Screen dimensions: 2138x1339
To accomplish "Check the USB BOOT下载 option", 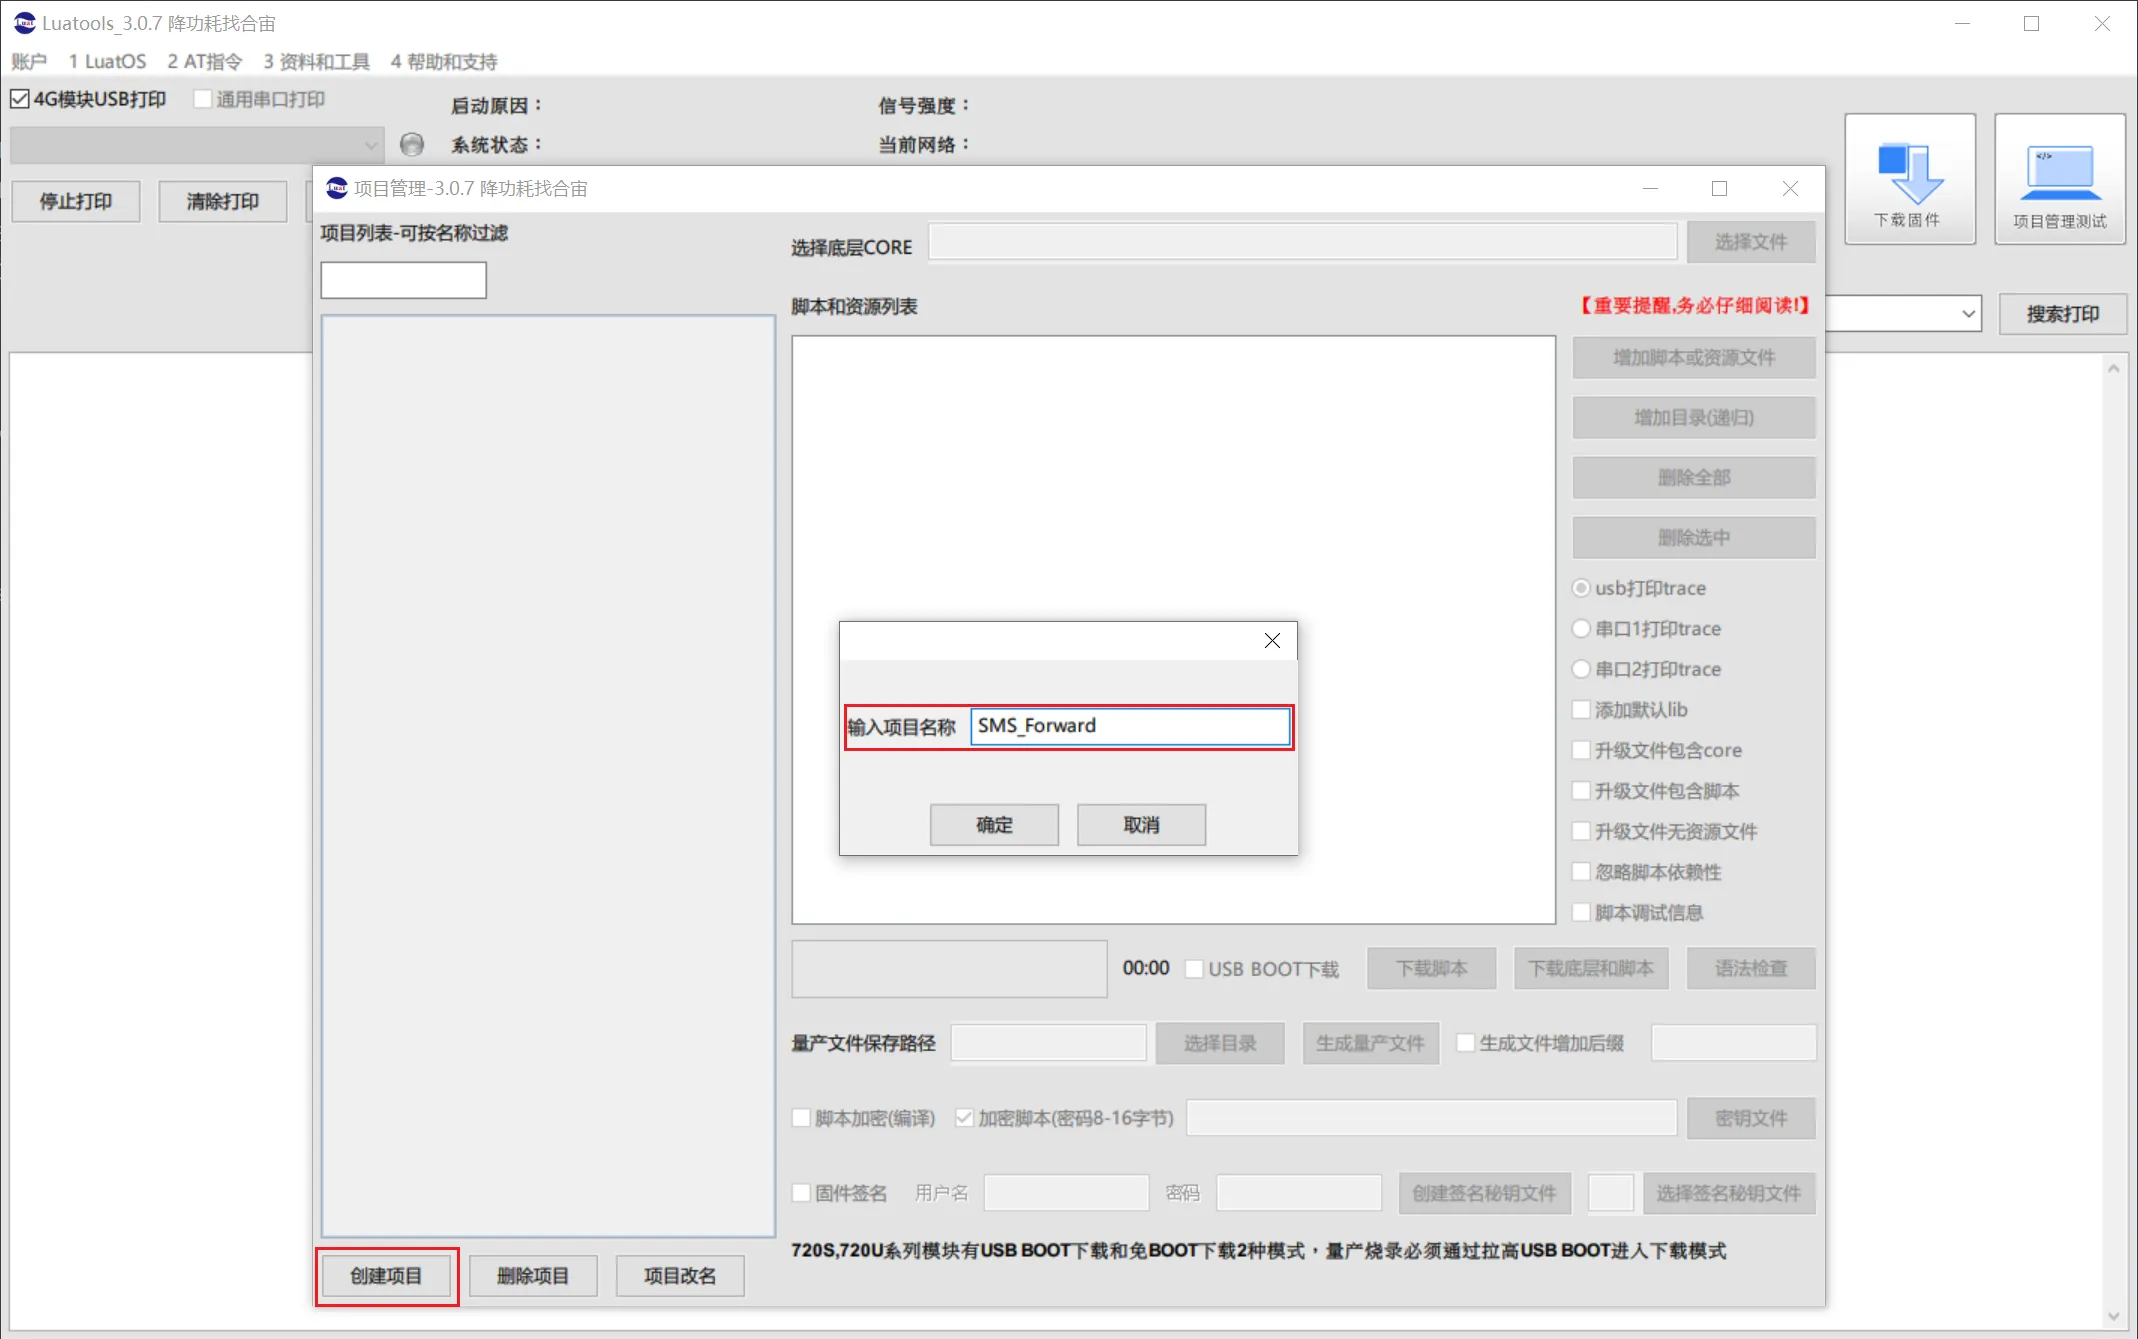I will (1193, 969).
